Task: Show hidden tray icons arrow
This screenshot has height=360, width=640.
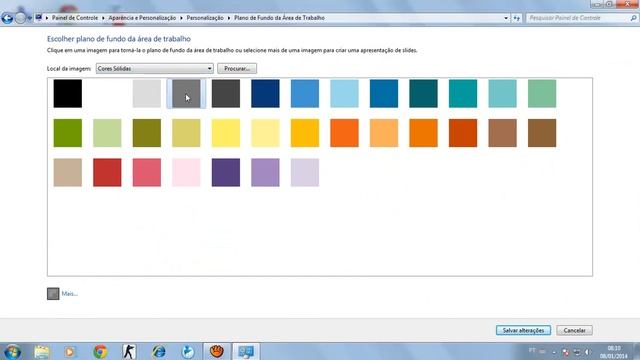Action: pos(554,352)
